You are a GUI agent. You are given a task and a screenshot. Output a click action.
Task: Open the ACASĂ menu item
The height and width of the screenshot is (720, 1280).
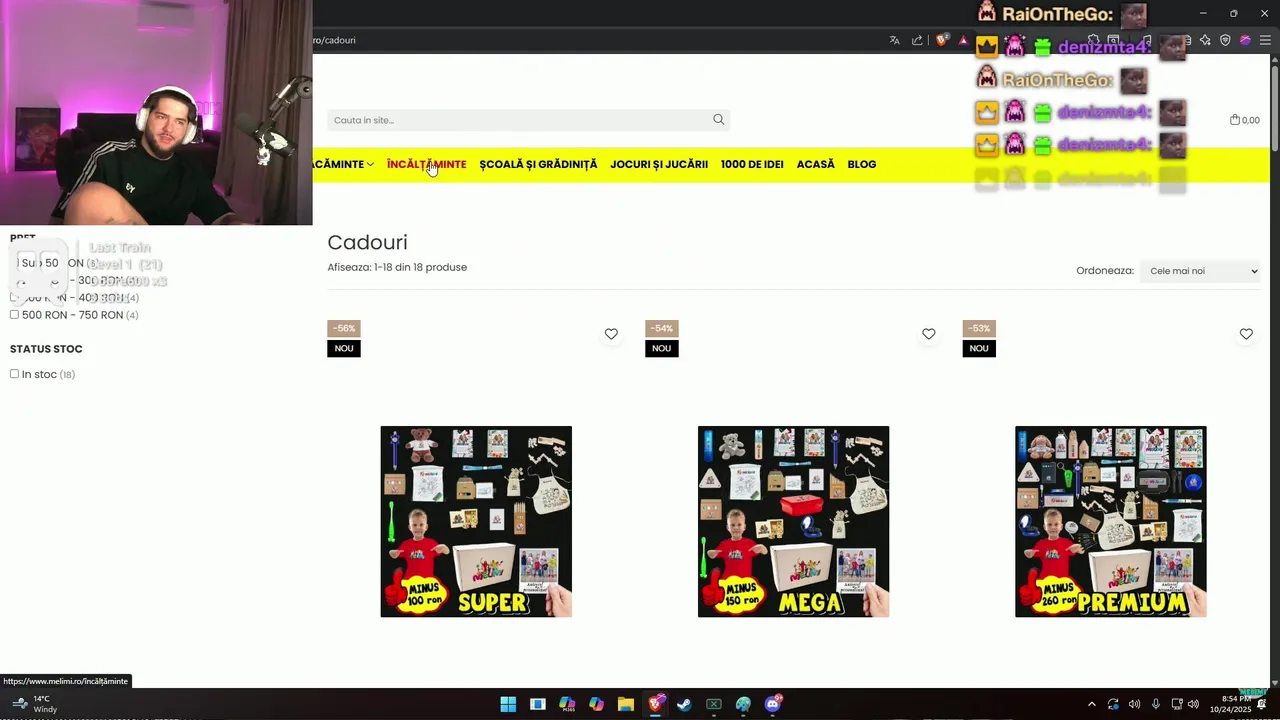point(815,164)
